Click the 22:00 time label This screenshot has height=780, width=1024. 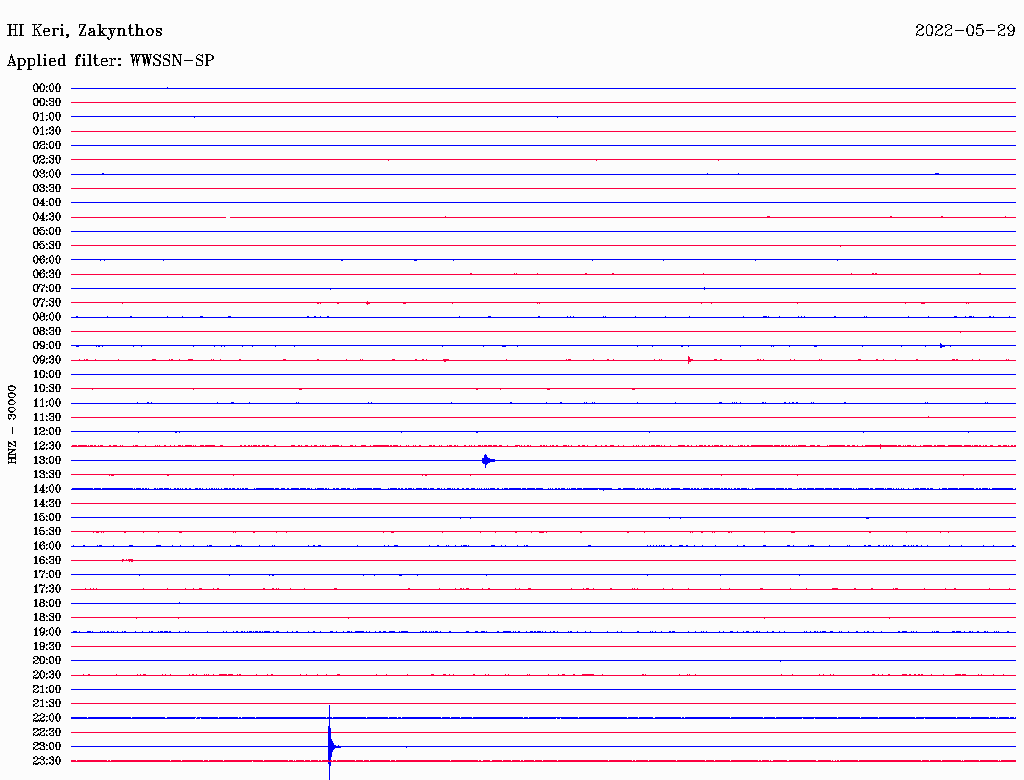pyautogui.click(x=47, y=718)
